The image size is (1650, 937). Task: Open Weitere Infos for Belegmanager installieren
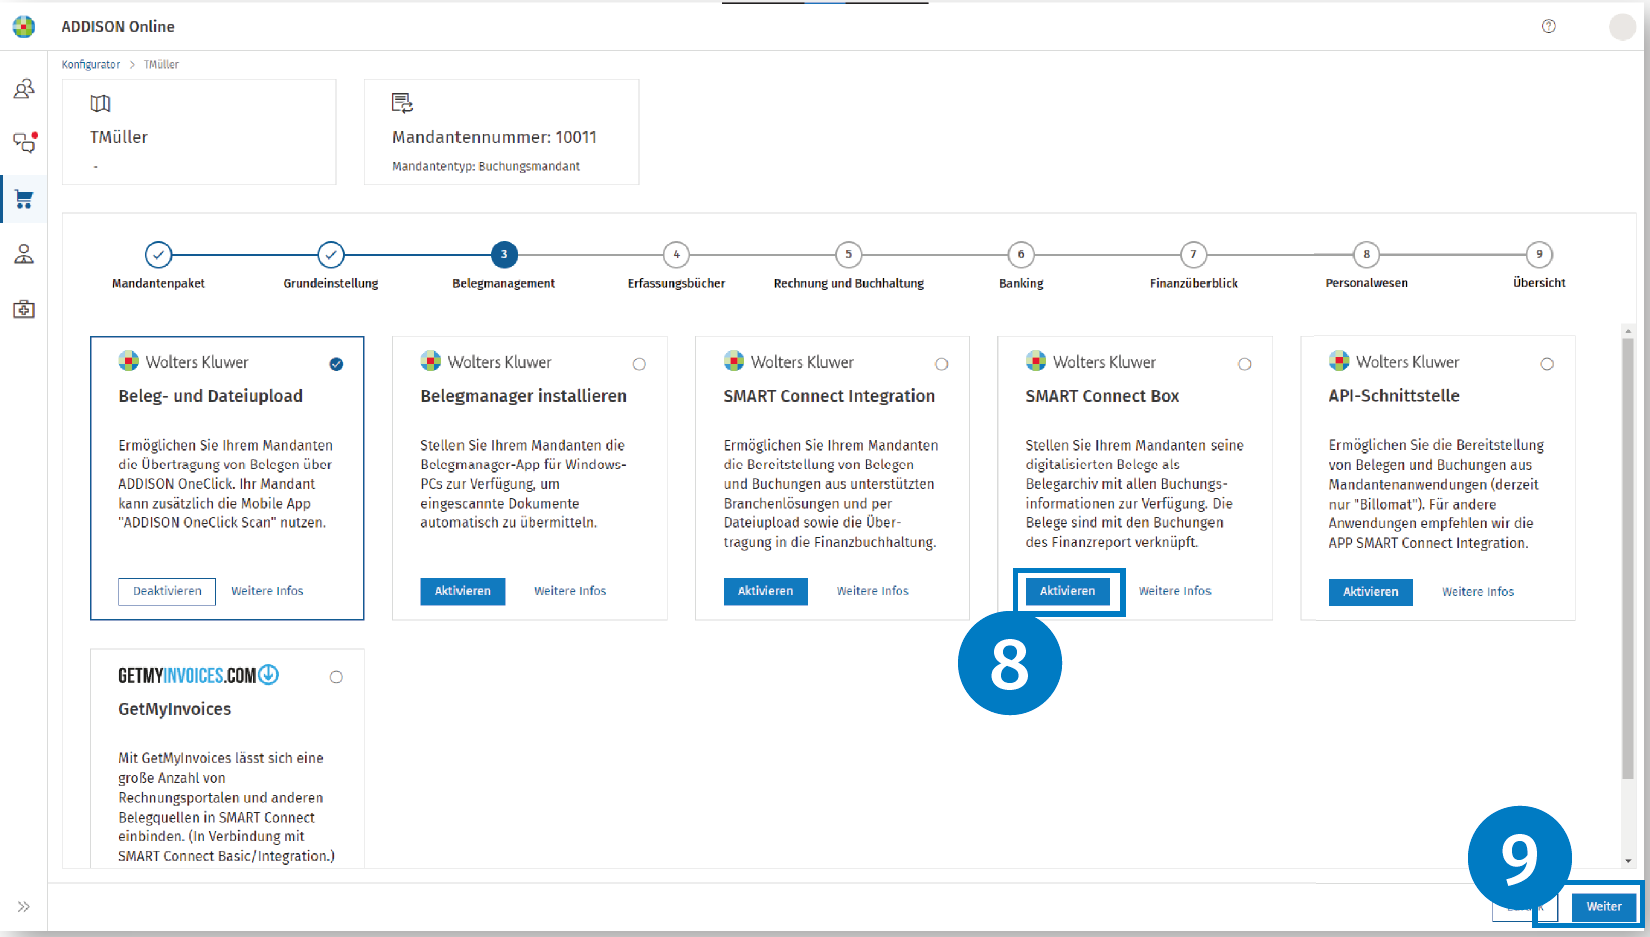[x=570, y=591]
